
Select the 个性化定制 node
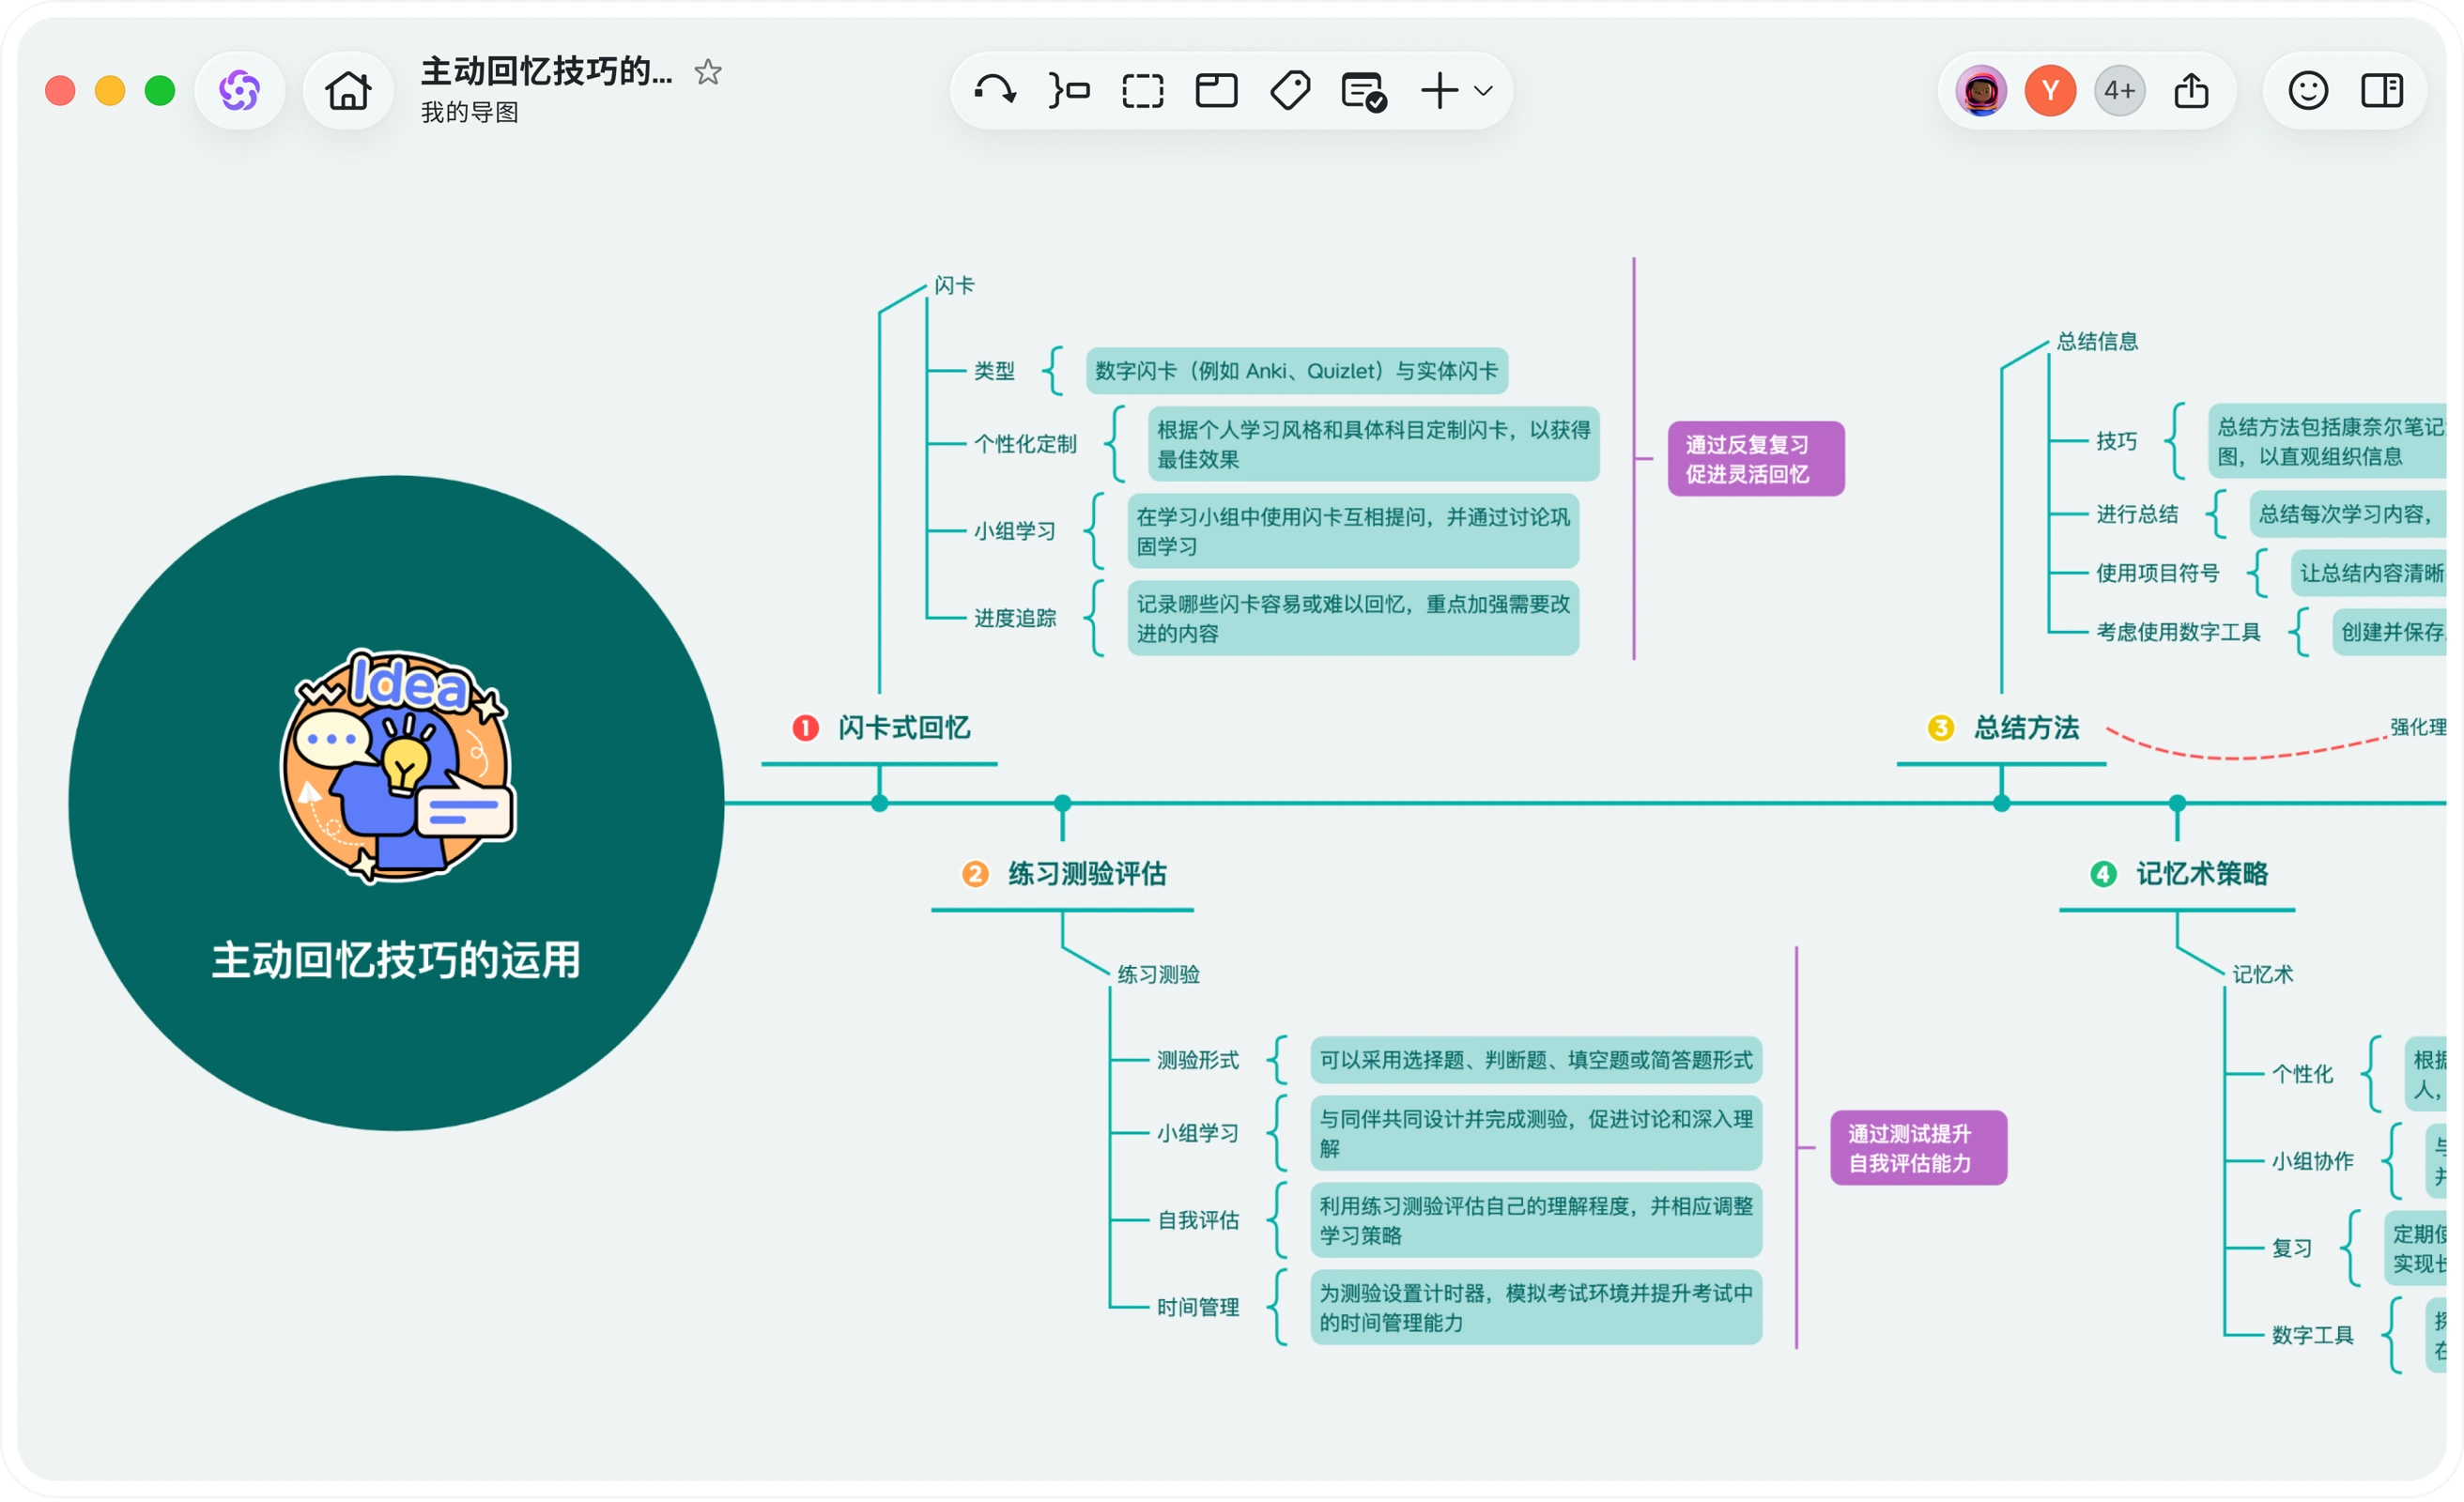tap(1025, 444)
